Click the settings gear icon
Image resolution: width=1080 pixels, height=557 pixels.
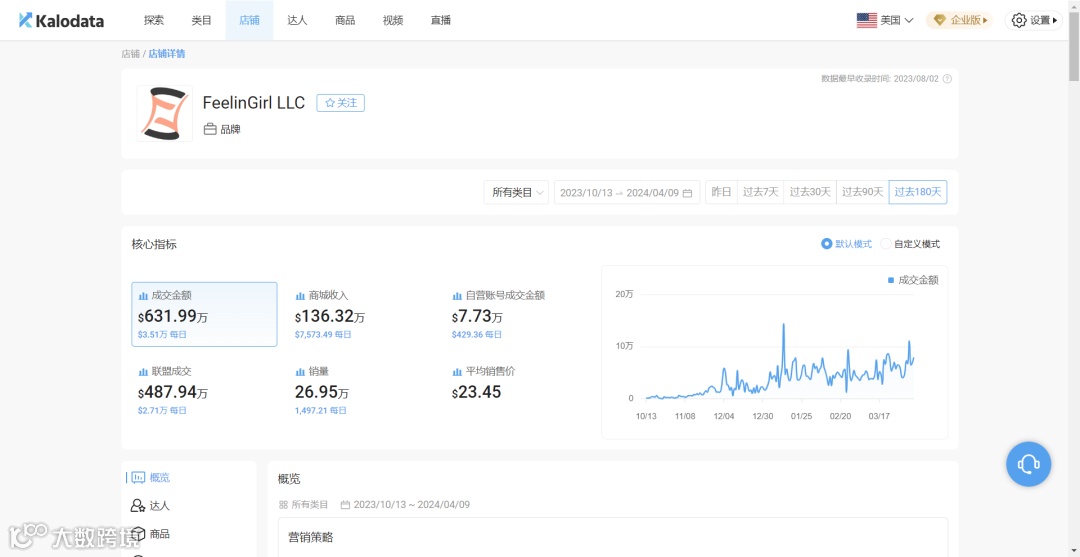pos(1019,21)
